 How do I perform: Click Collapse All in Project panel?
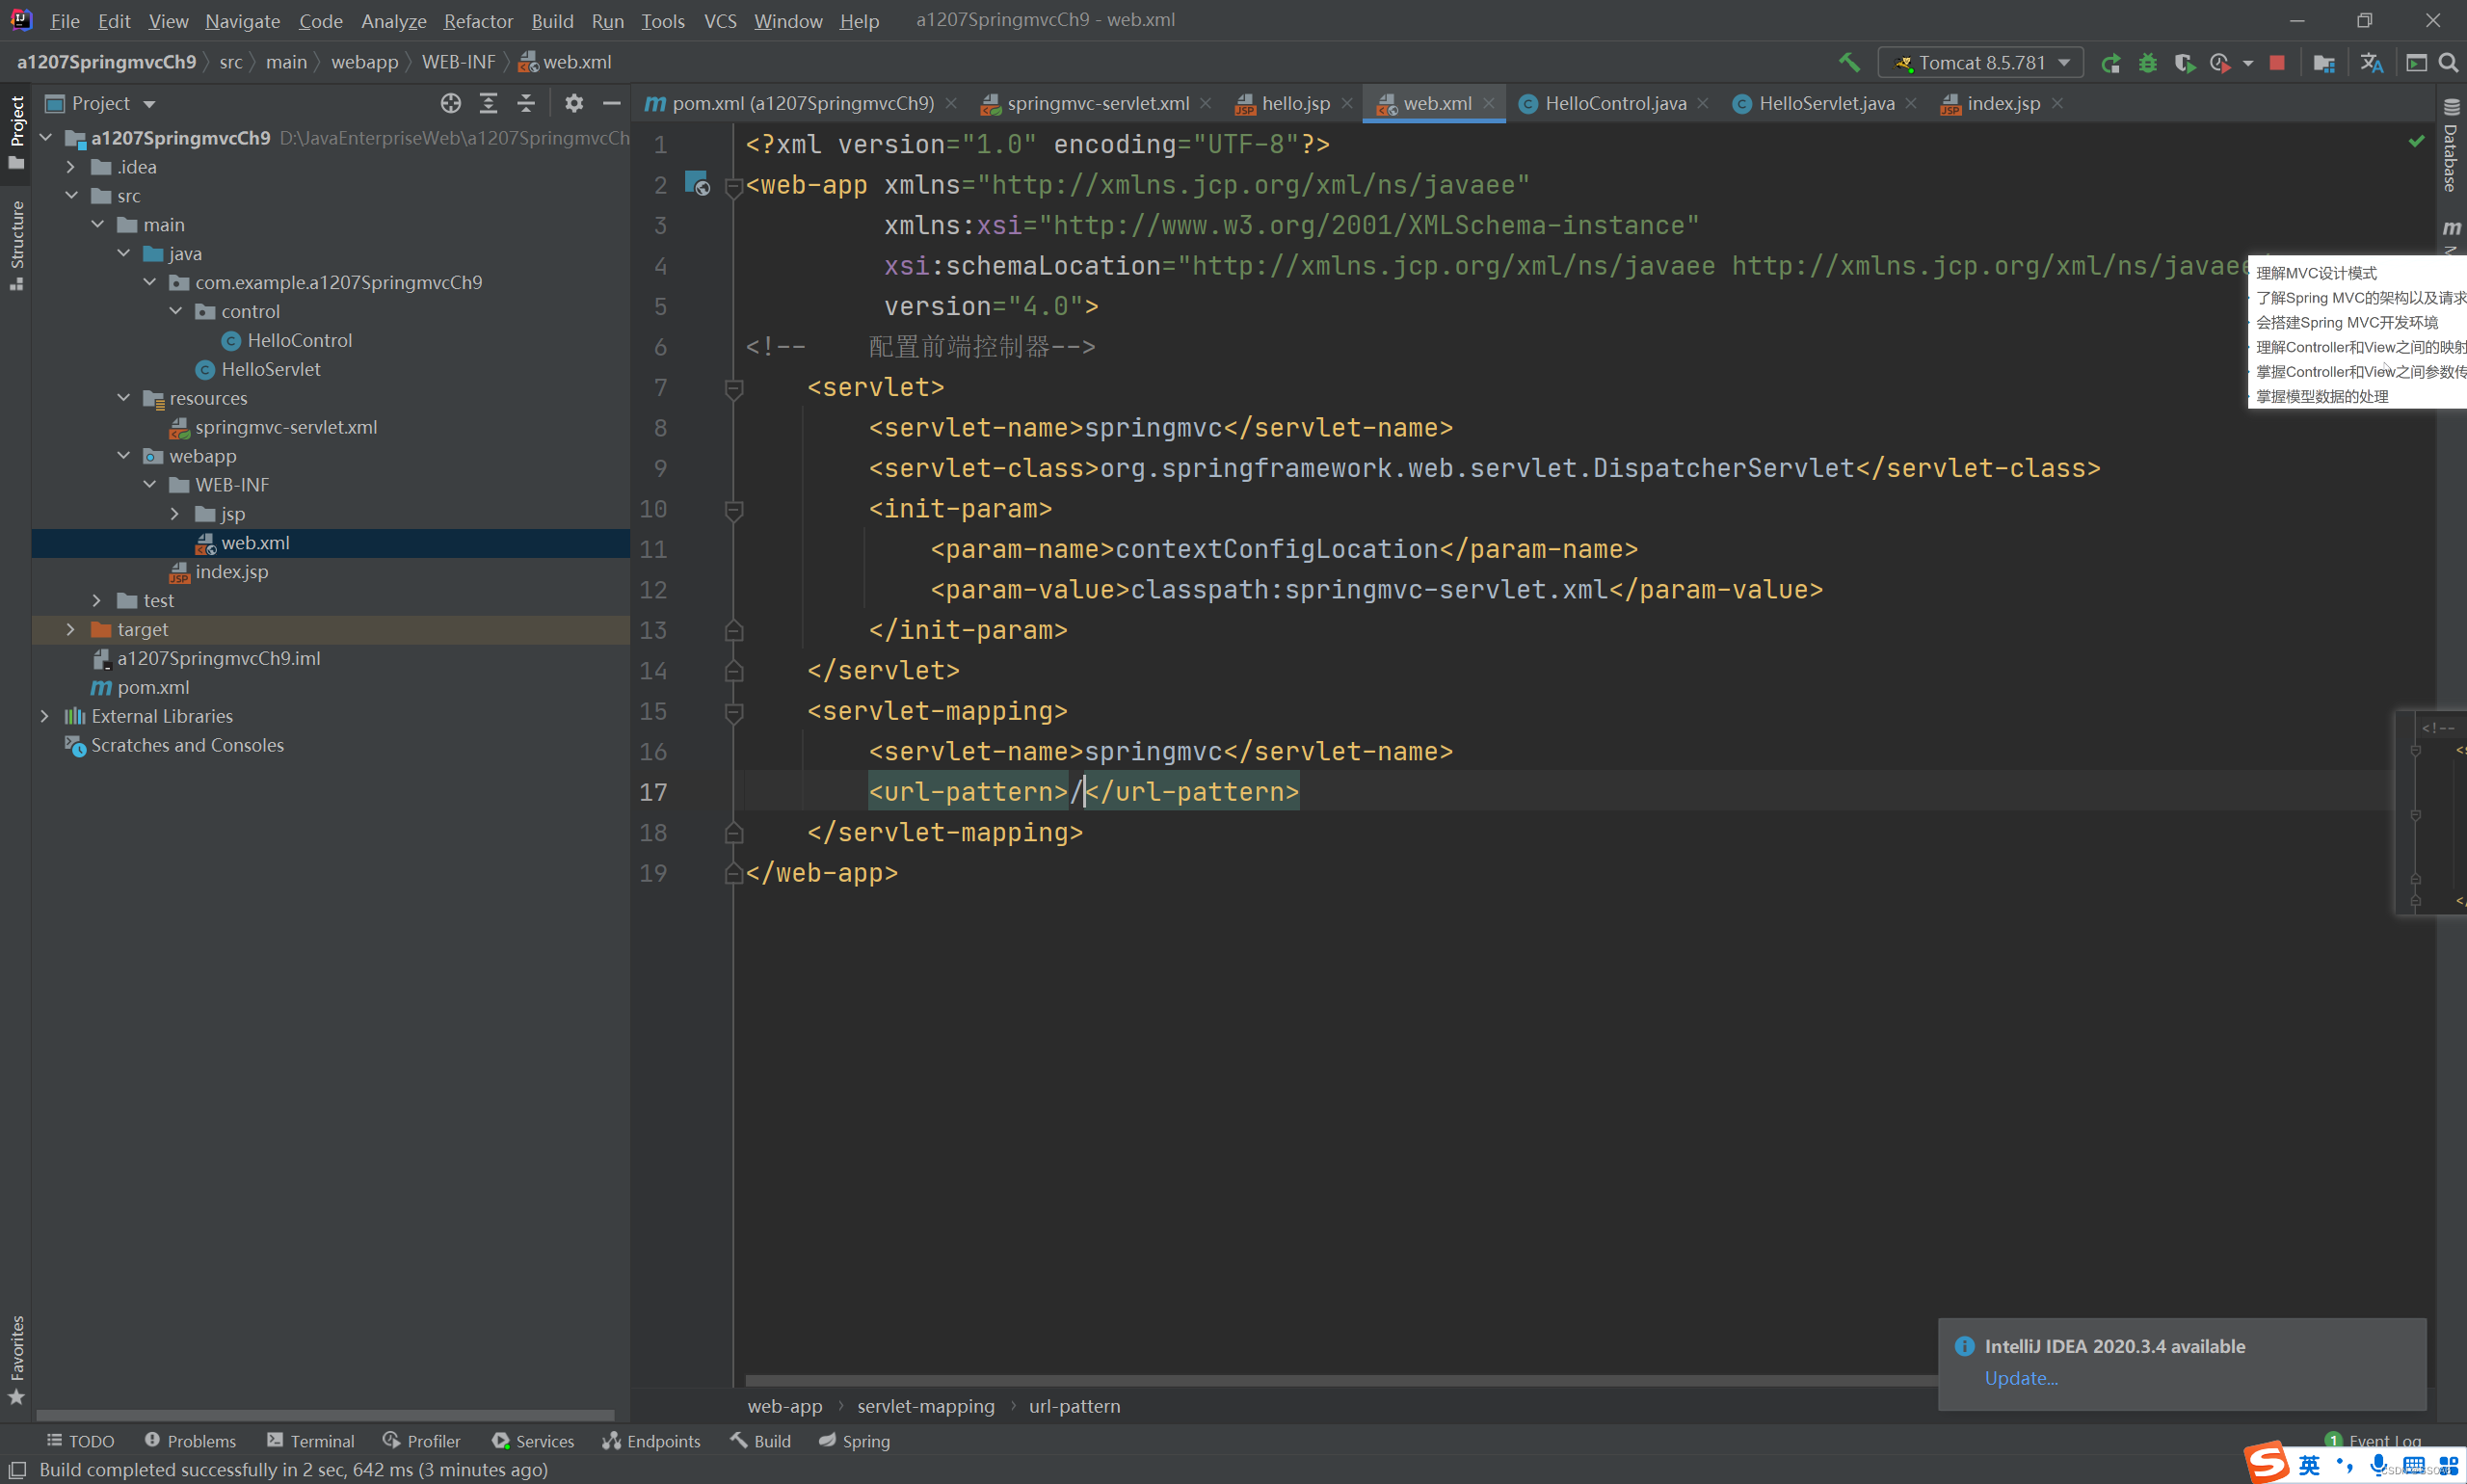point(526,103)
